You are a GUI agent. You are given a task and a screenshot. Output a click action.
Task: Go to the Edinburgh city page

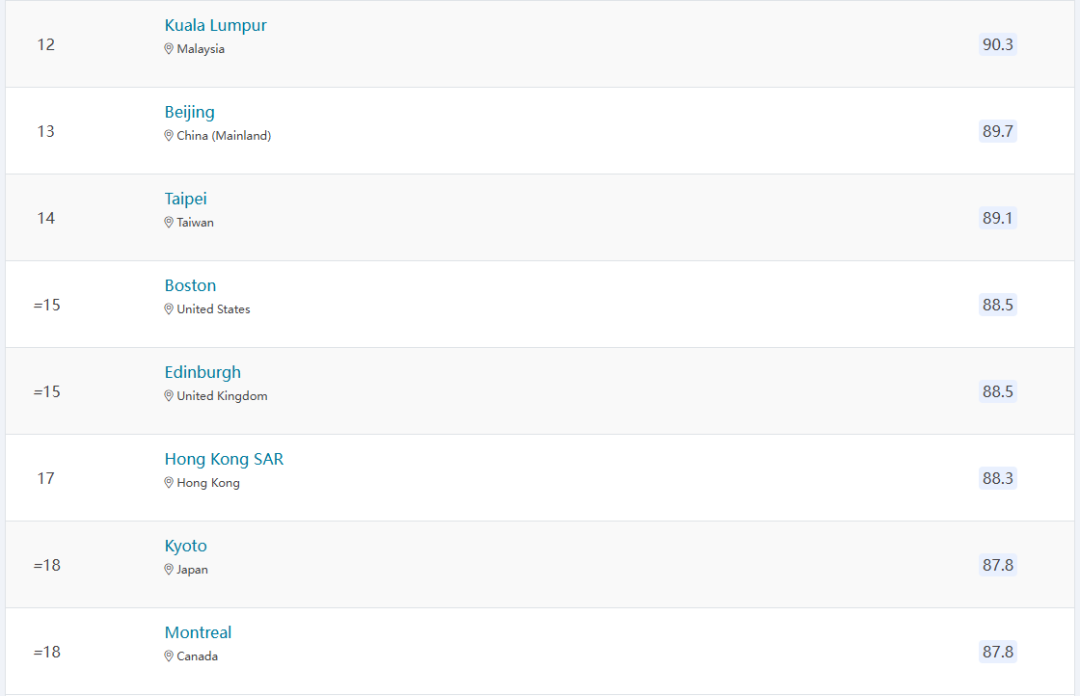(202, 373)
